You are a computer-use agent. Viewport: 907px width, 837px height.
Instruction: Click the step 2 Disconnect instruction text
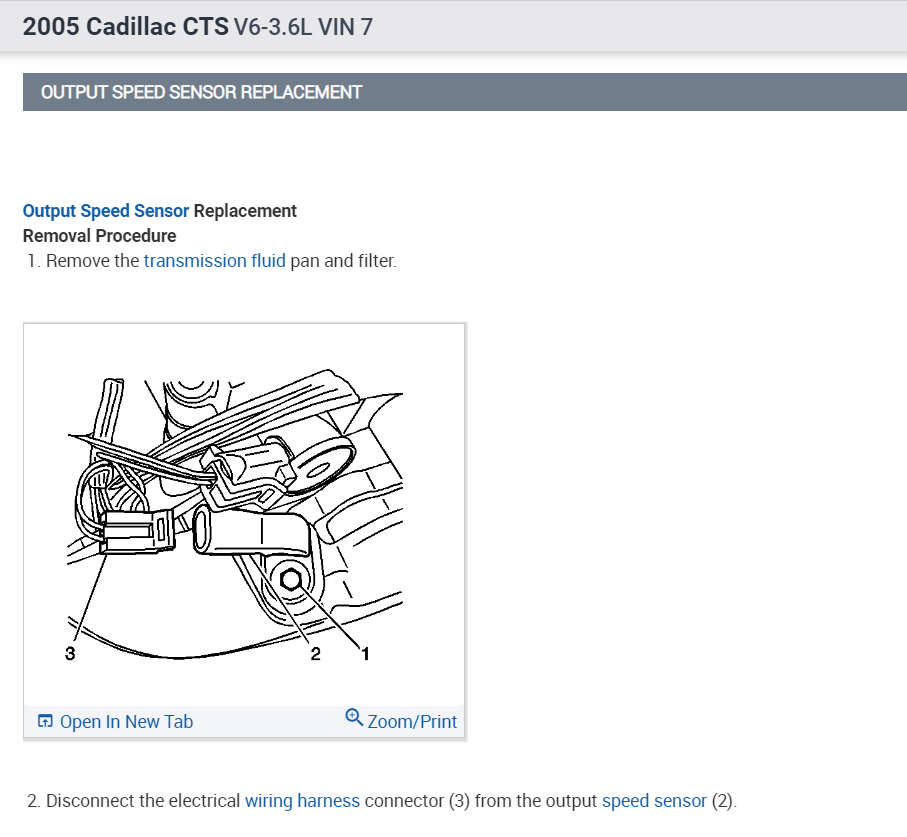click(382, 801)
